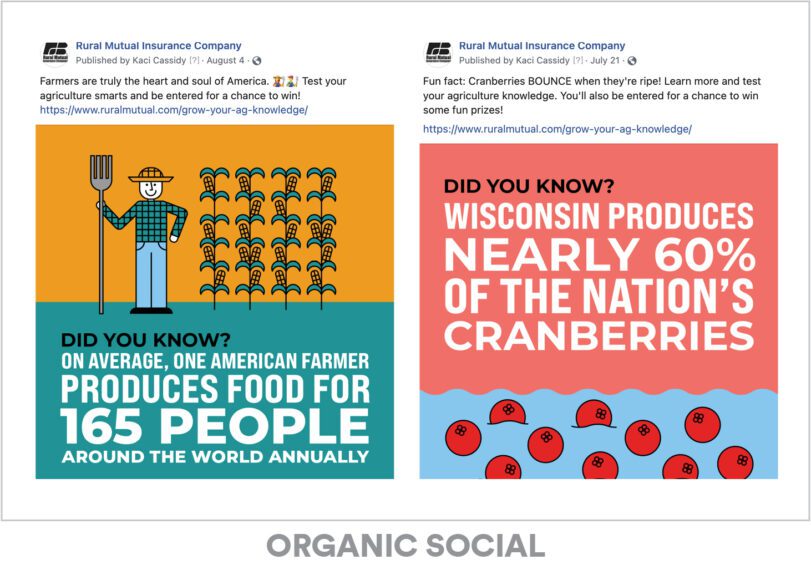Screen dimensions: 811x570
Task: Click the August 4 post timestamp
Action: (227, 61)
